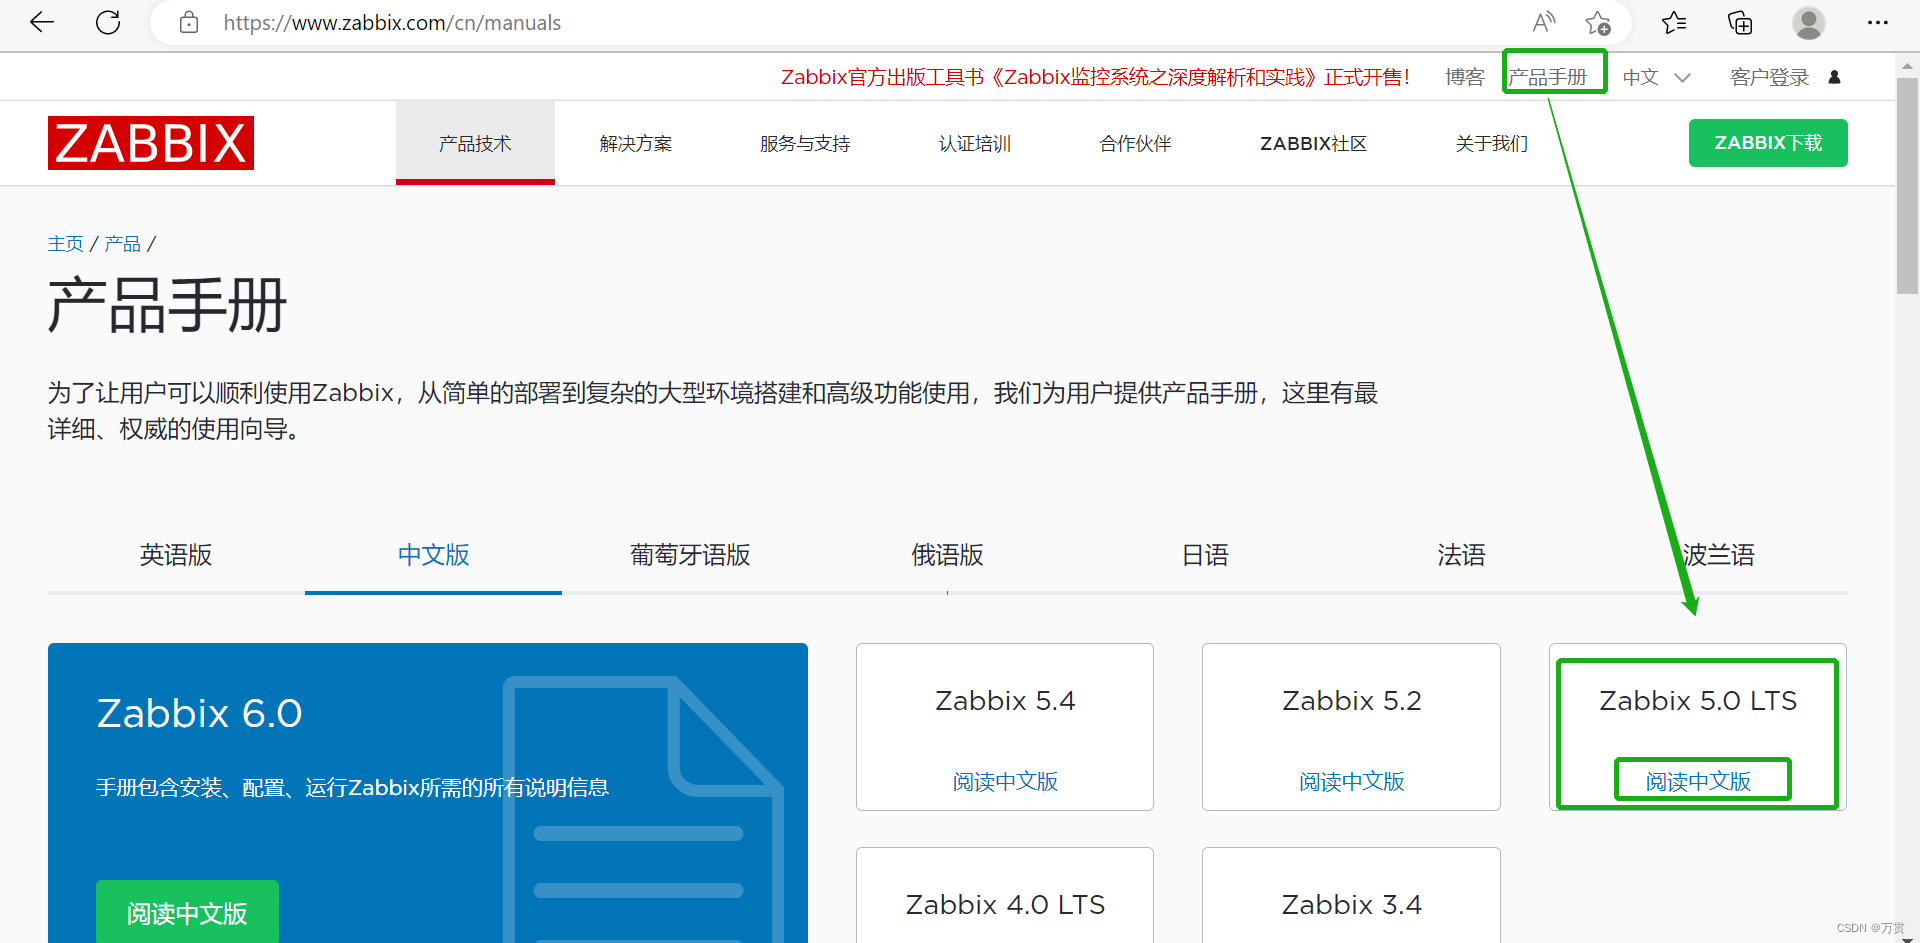Open the browser Collections panel
Screen dimensions: 1920x943
(1740, 22)
